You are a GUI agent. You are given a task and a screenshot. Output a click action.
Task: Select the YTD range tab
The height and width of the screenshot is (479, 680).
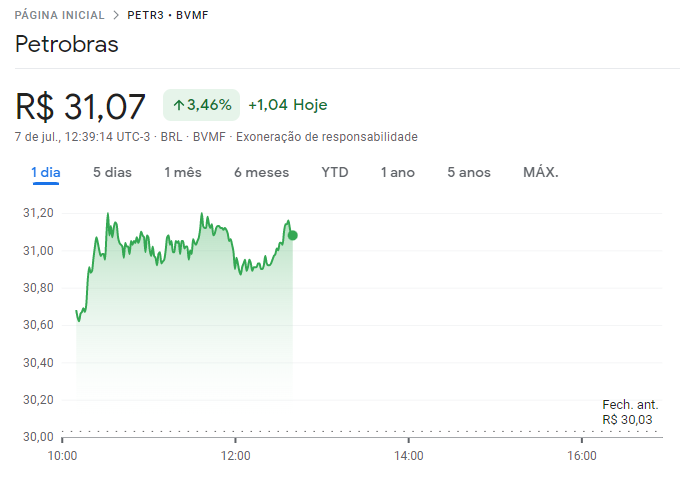point(335,172)
